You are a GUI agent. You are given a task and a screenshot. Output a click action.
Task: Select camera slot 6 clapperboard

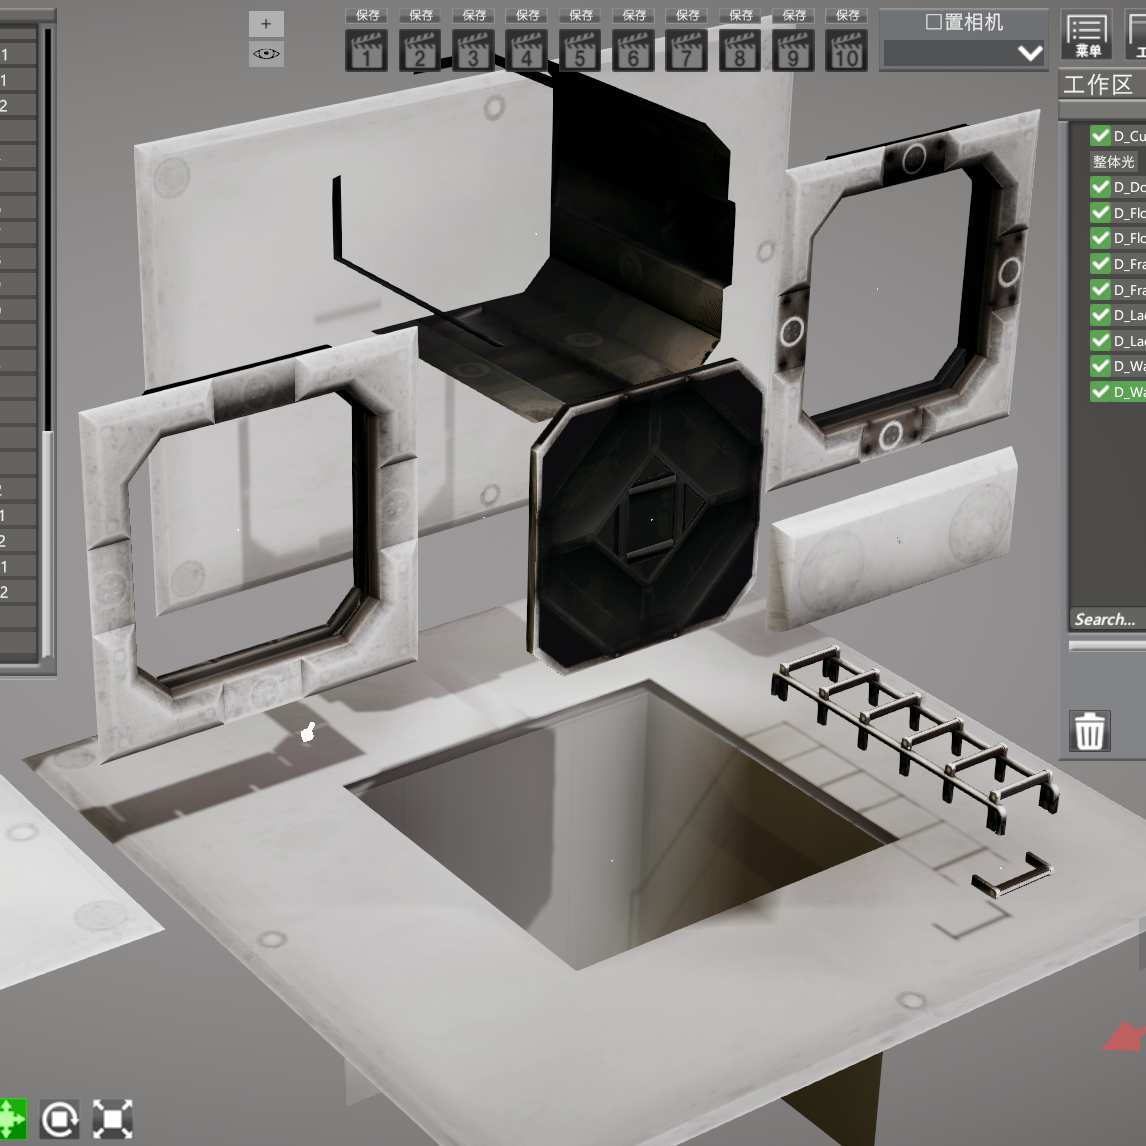pyautogui.click(x=633, y=50)
